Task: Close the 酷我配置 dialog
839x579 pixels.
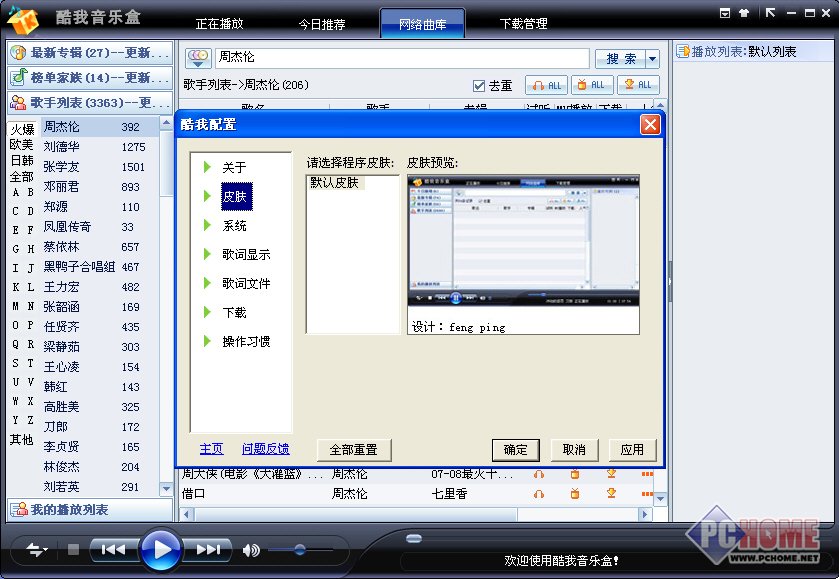Action: (x=650, y=125)
